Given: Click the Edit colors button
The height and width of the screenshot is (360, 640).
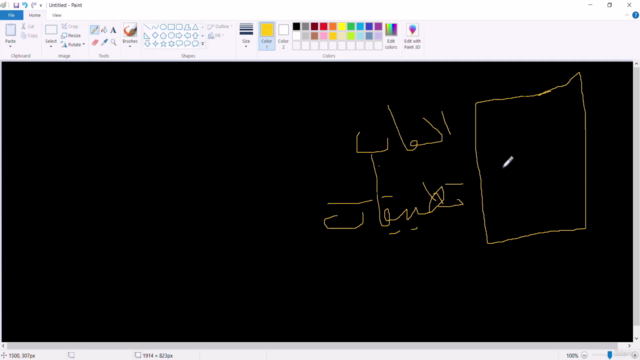Looking at the screenshot, I should coord(391,36).
